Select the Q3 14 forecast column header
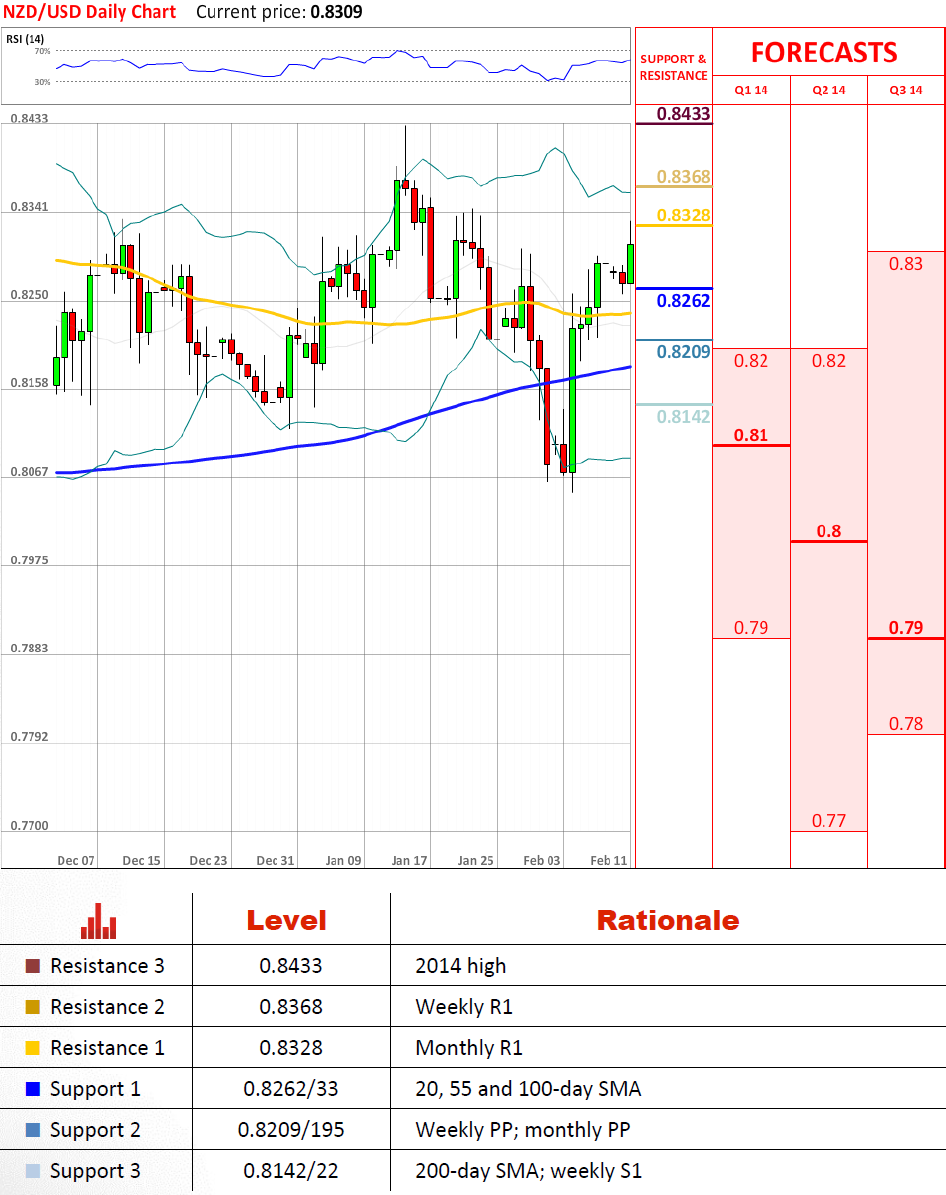The image size is (946, 1195). [x=906, y=90]
